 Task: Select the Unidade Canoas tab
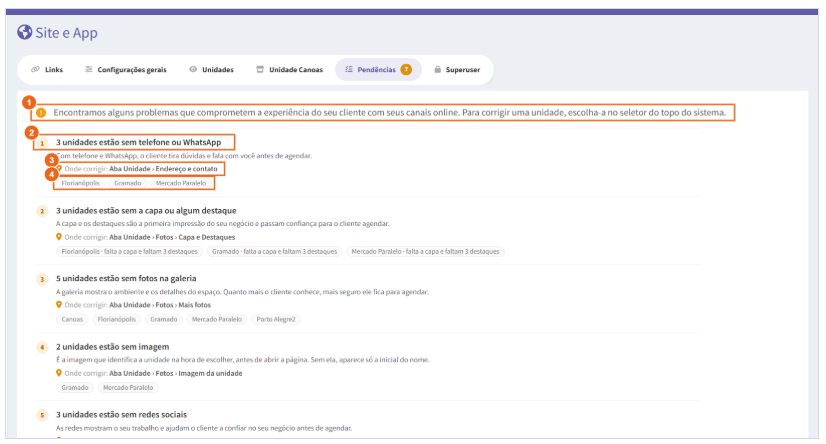pyautogui.click(x=289, y=70)
